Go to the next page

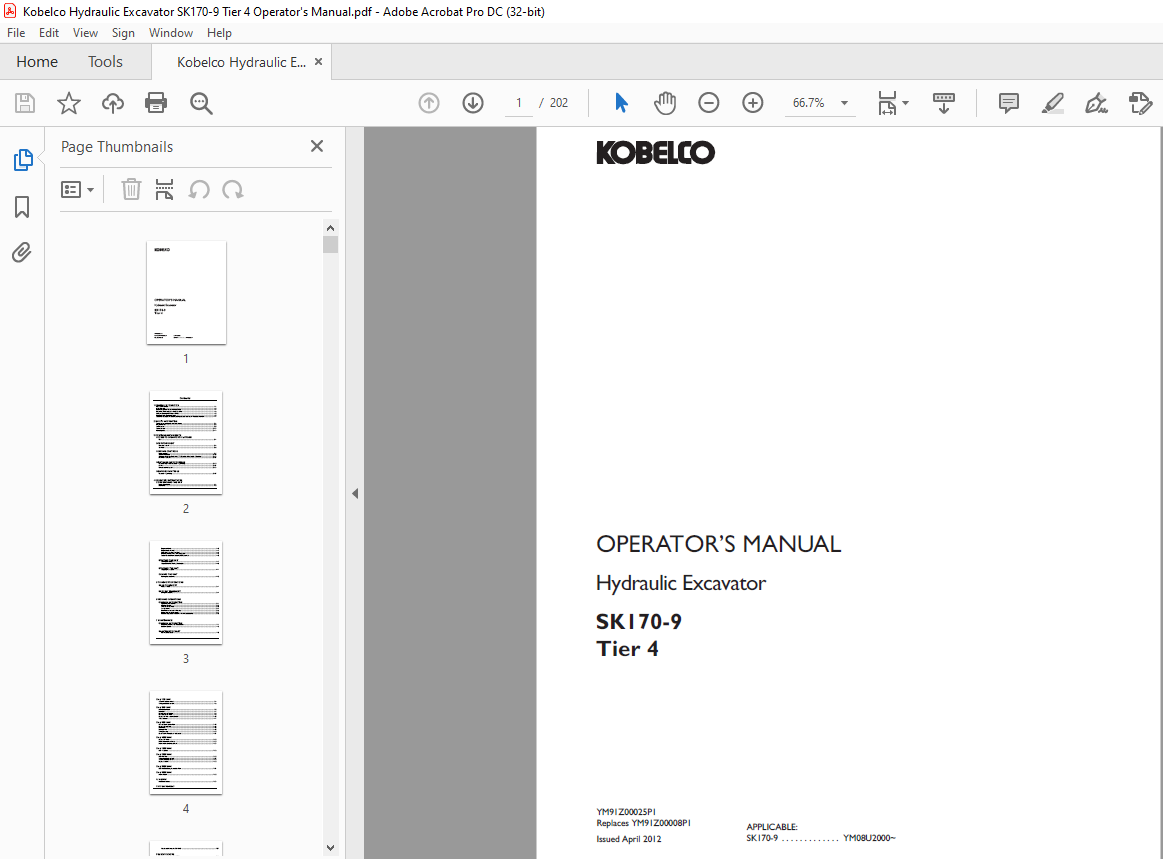(473, 103)
